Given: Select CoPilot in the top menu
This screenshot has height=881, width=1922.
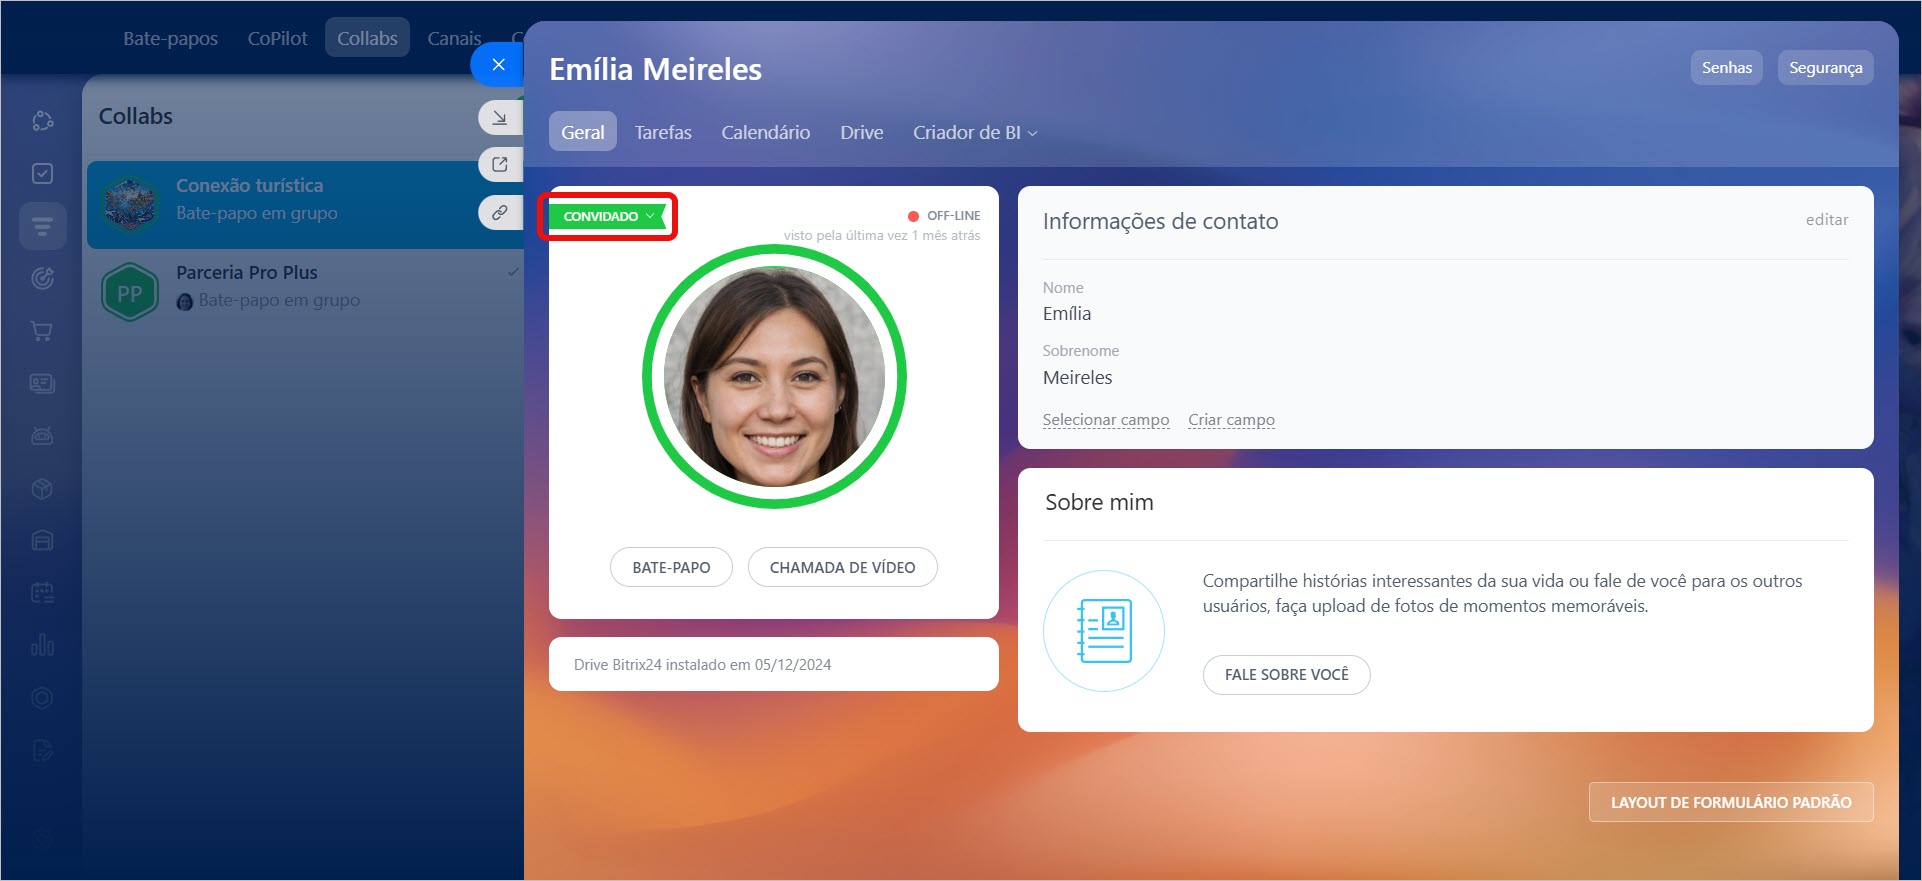Looking at the screenshot, I should 278,38.
